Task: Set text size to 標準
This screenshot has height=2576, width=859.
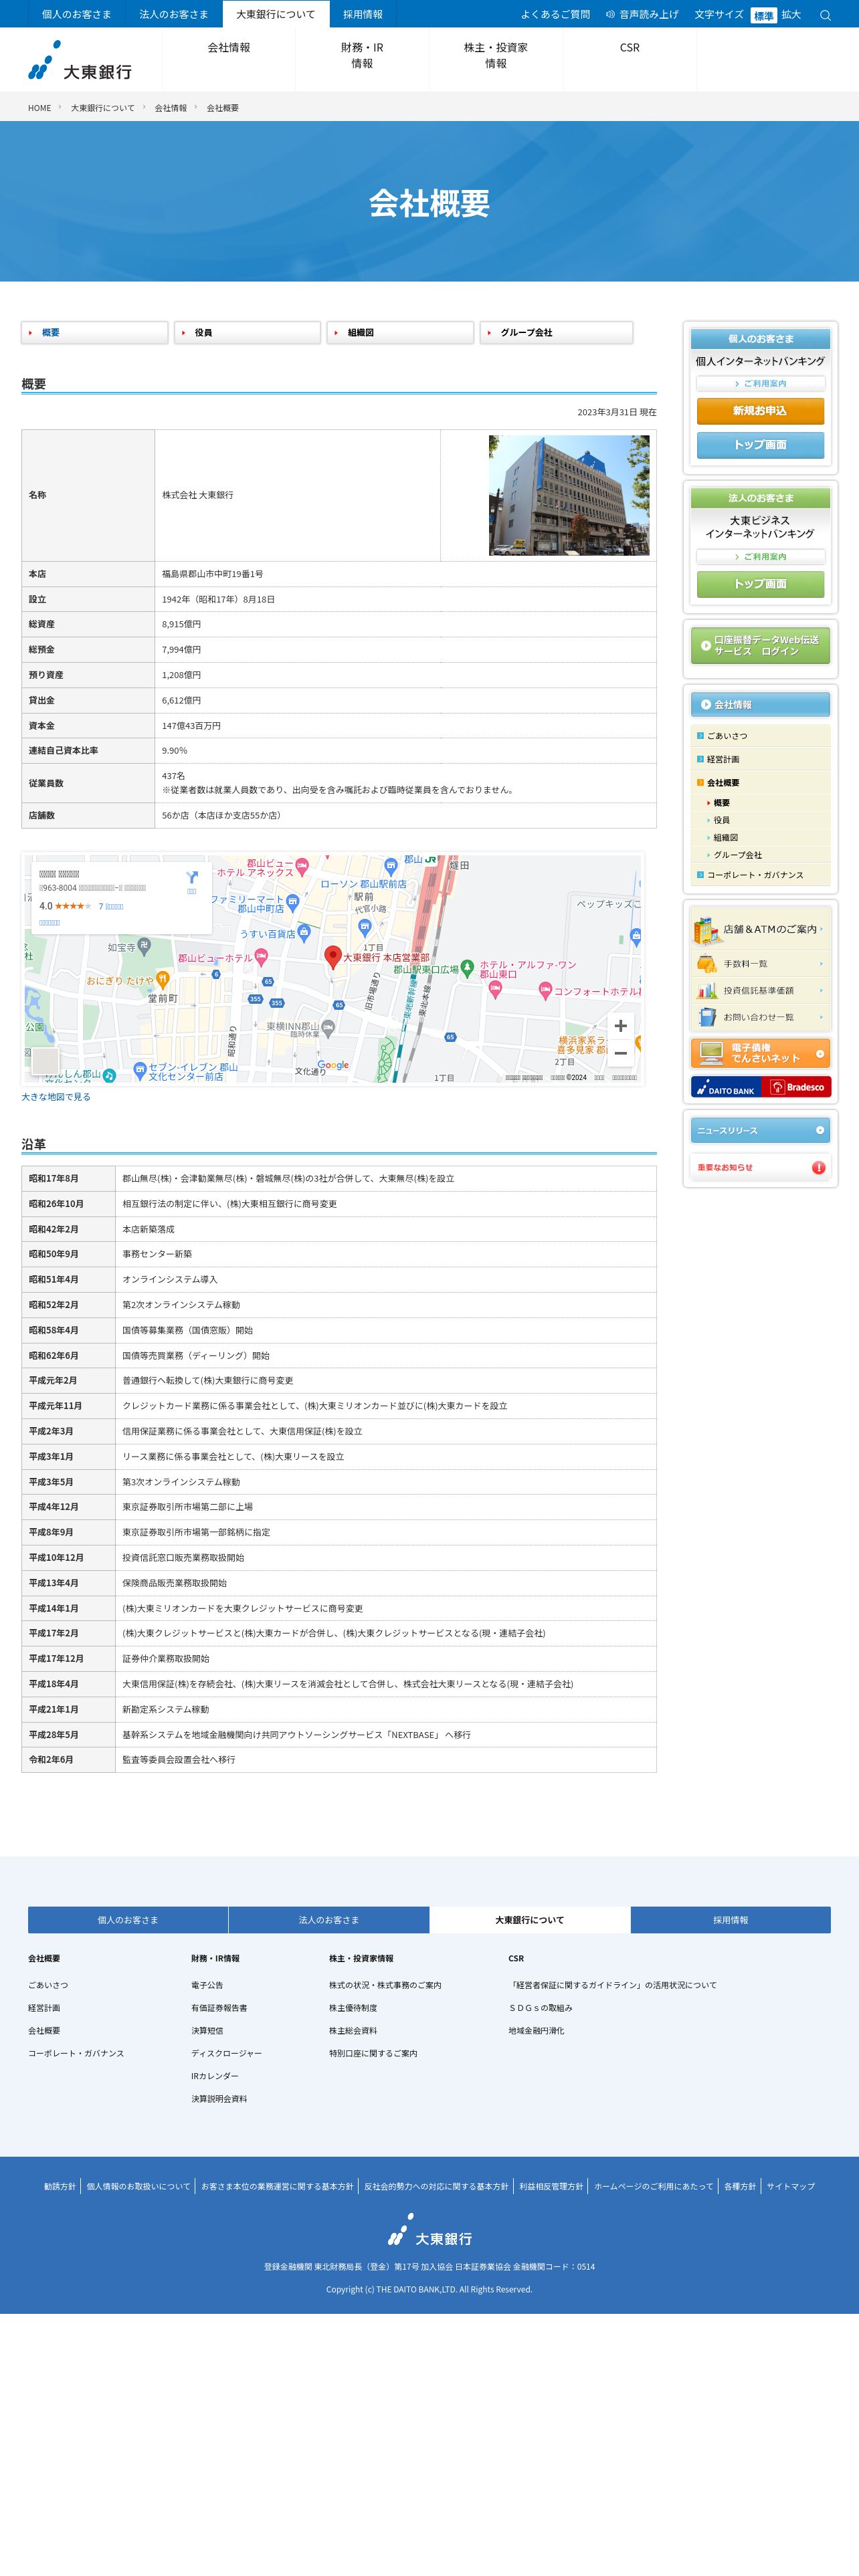Action: pos(763,15)
